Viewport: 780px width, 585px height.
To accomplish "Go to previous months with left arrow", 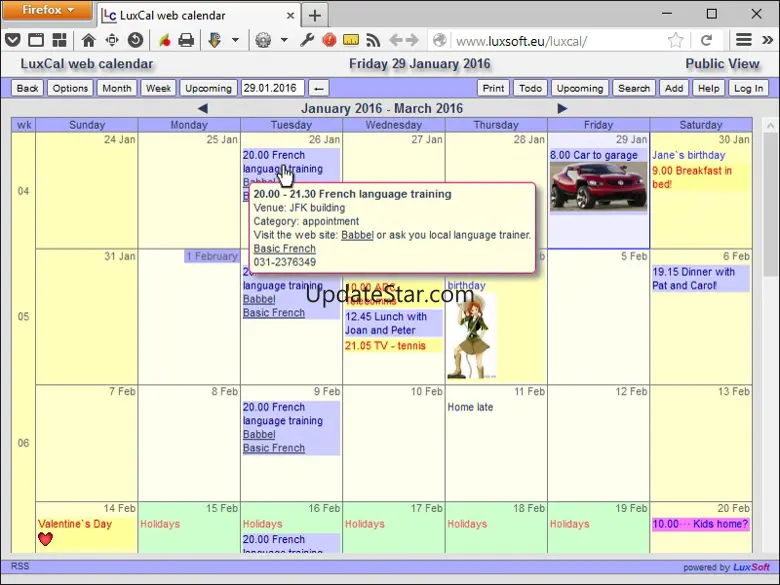I will click(203, 108).
